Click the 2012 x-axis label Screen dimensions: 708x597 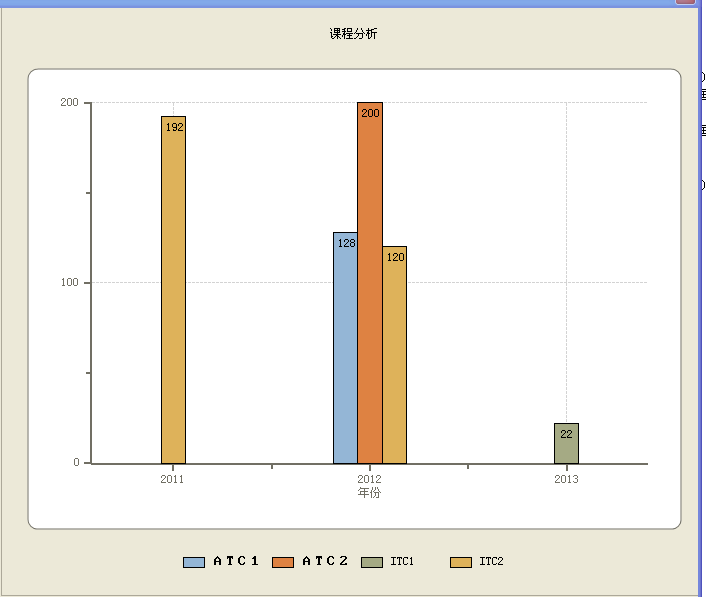coord(369,479)
